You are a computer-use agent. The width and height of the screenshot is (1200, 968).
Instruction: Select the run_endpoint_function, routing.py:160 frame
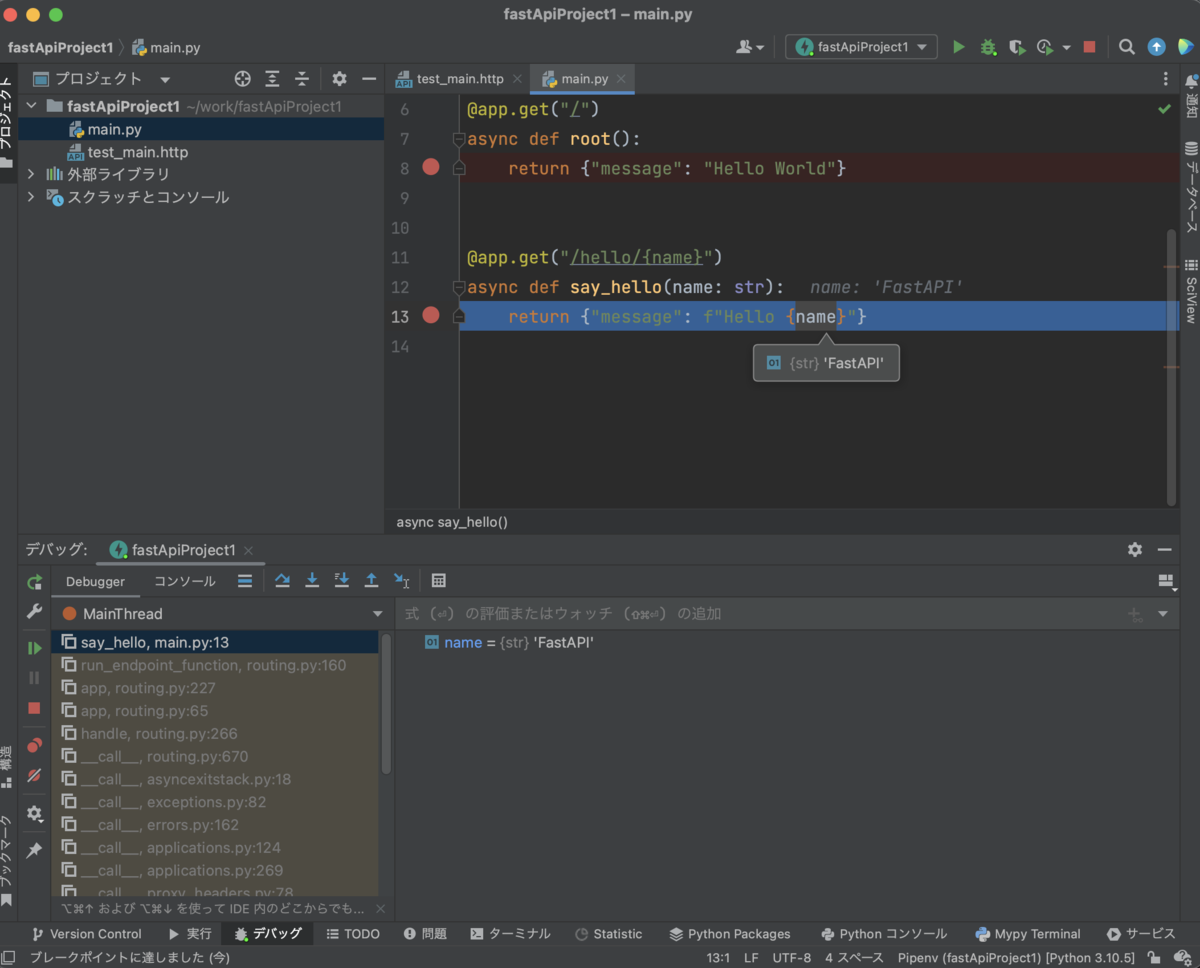point(215,665)
